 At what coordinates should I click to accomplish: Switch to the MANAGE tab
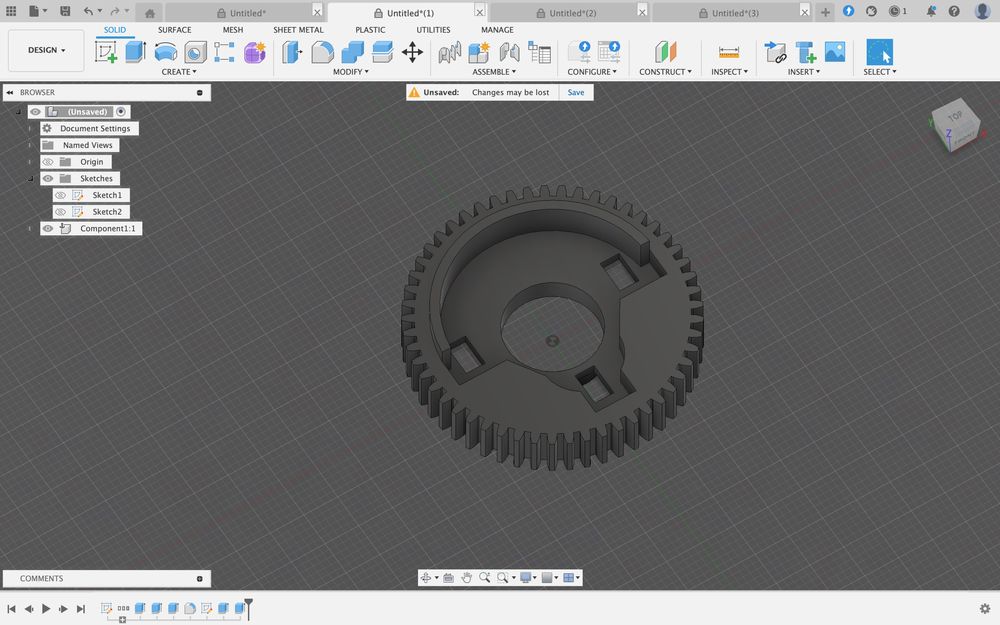497,30
